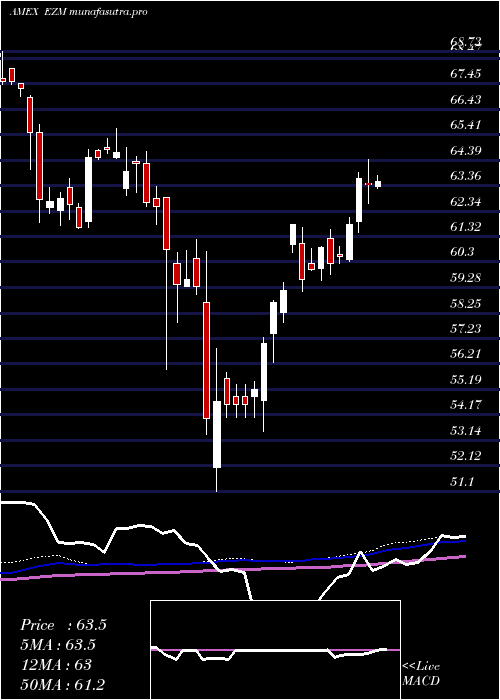Click the 62.34 price axis label

(x=466, y=202)
